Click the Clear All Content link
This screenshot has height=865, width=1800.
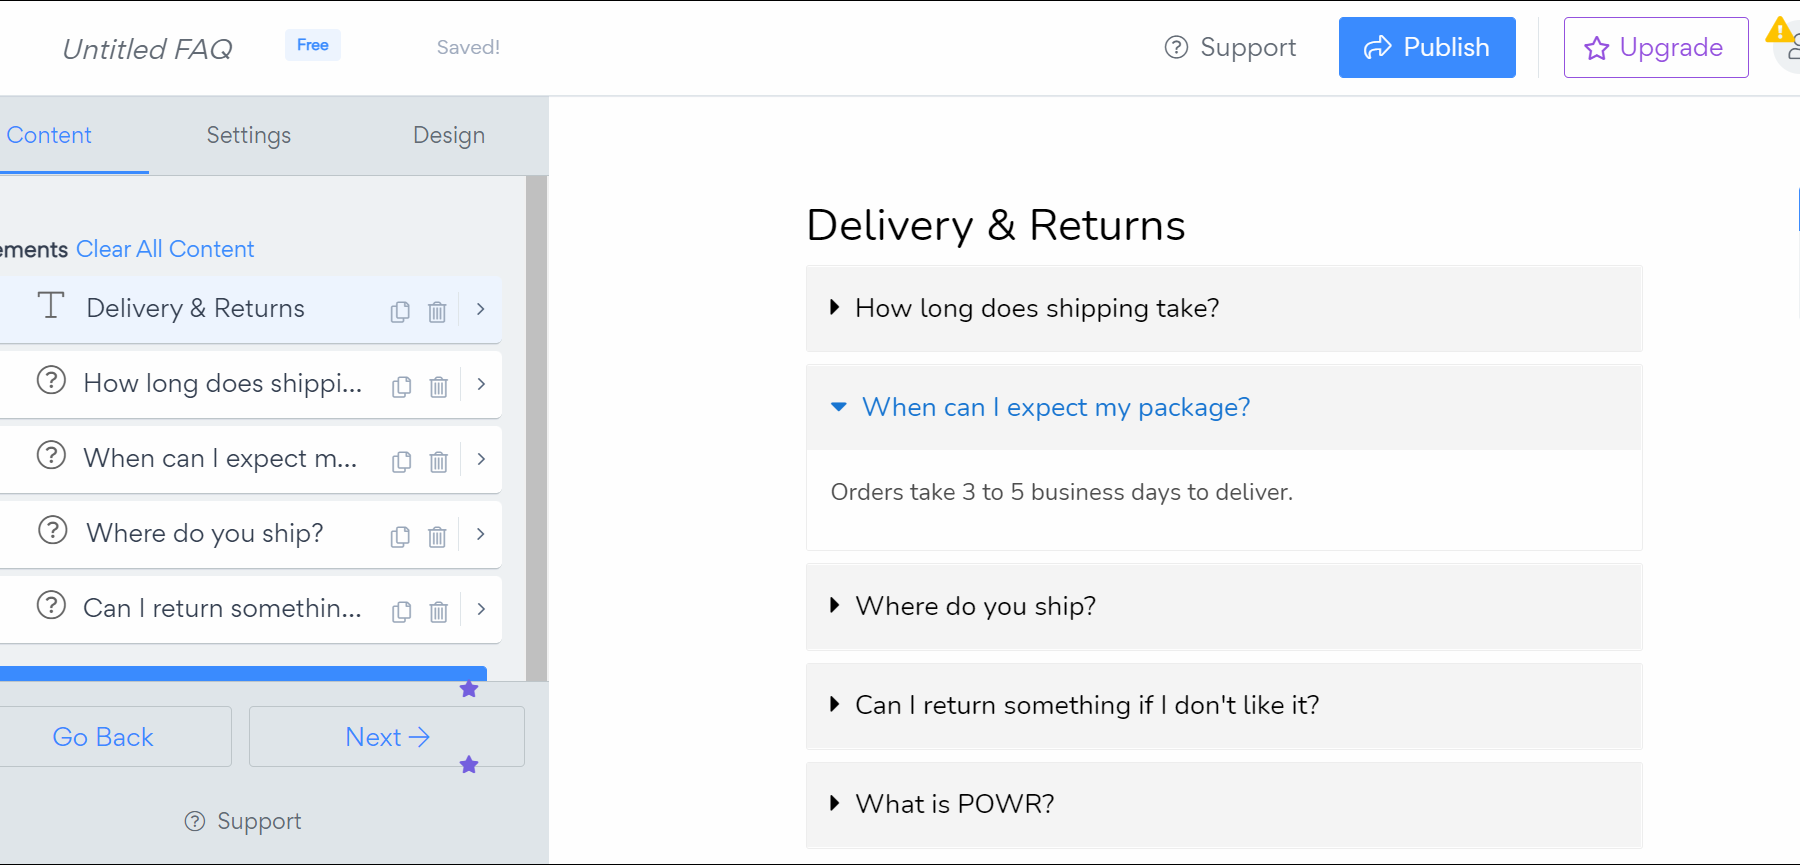point(165,249)
